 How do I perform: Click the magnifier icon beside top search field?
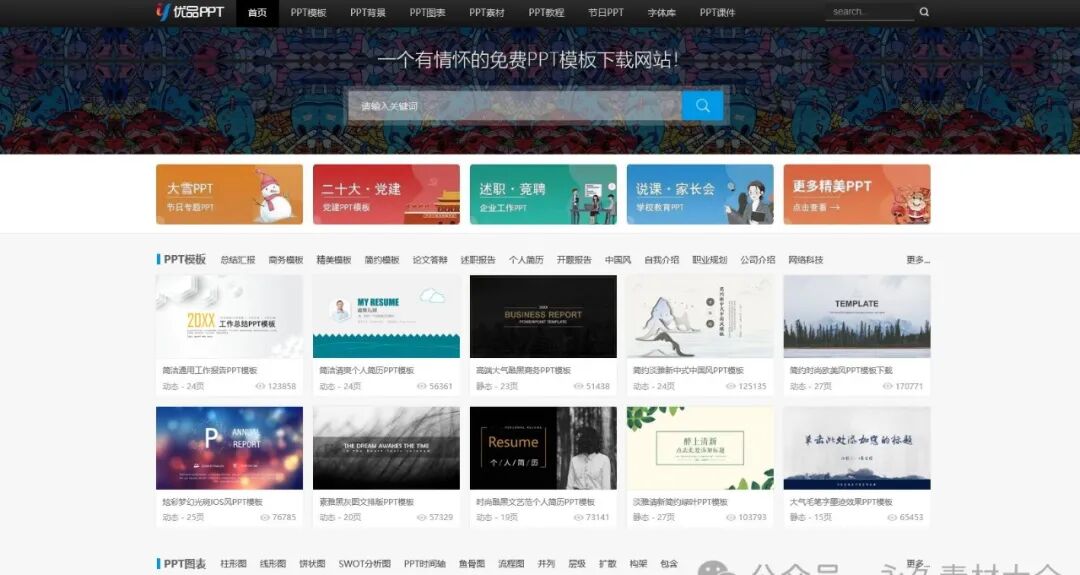tap(924, 12)
